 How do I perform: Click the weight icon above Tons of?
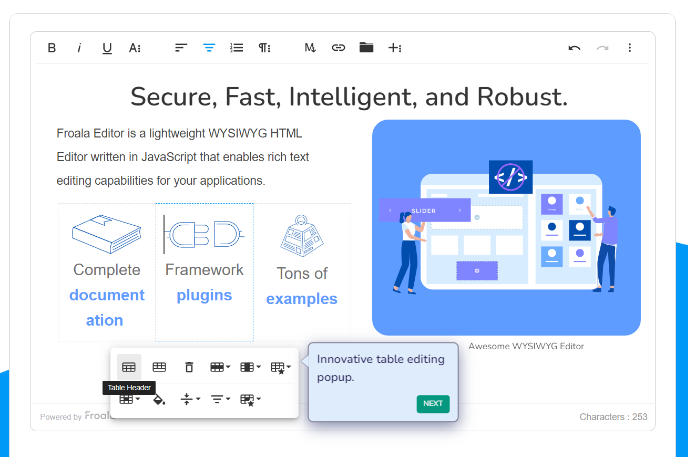coord(302,236)
